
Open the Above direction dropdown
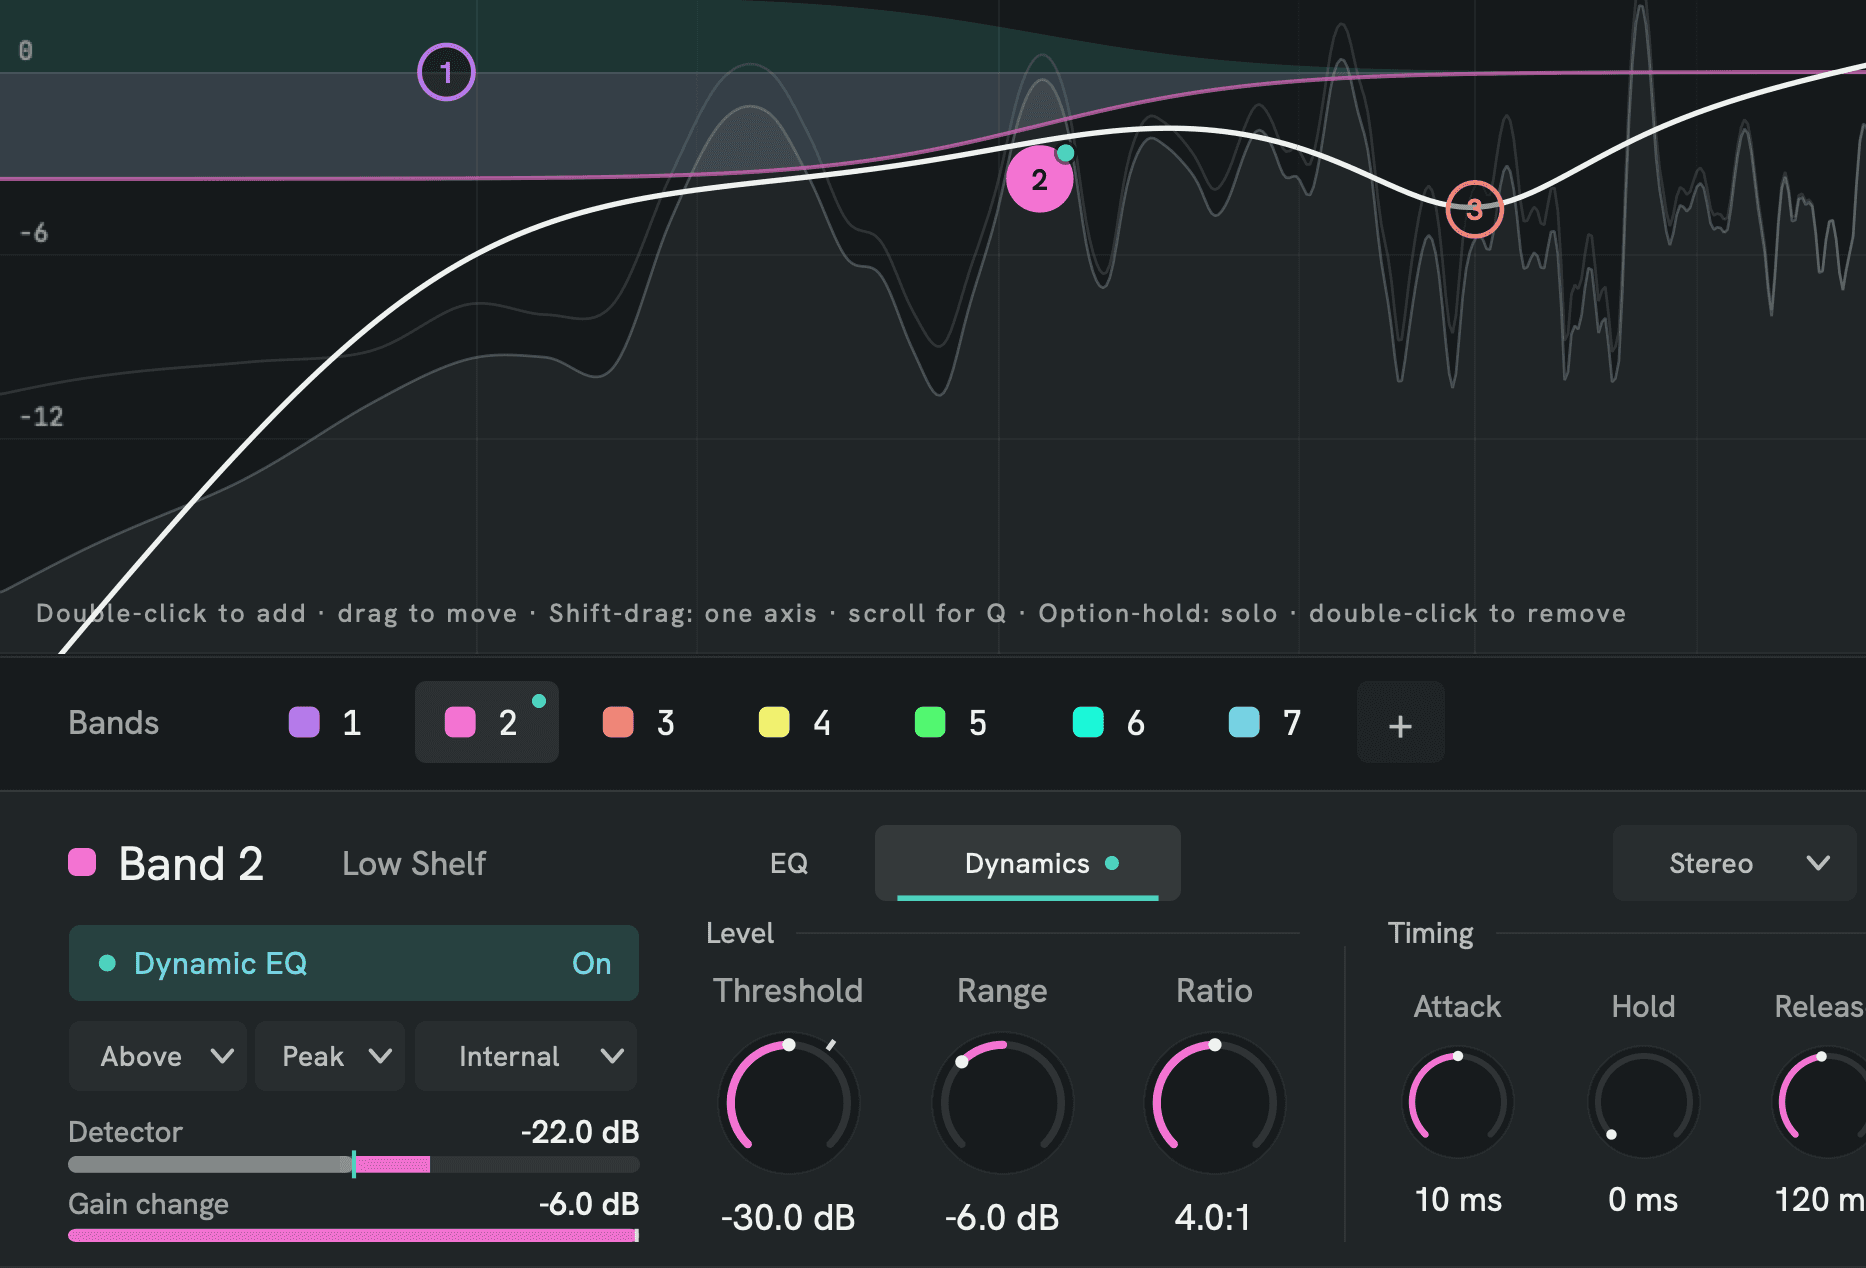(x=158, y=1056)
